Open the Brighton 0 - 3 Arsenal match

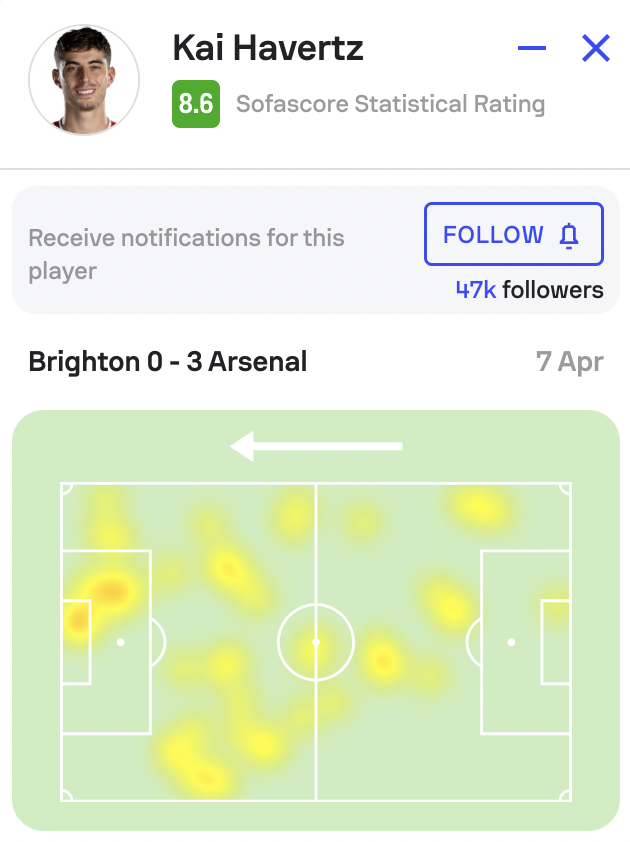click(x=168, y=361)
